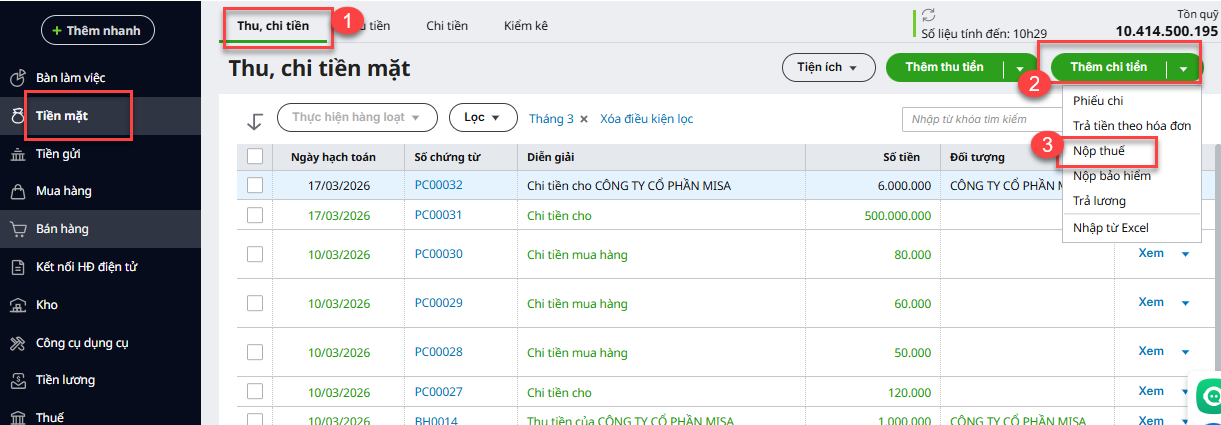1221x425 pixels.
Task: Click the collapse arrow icon beside Thực hiện hàng loạt
Action: pyautogui.click(x=255, y=120)
